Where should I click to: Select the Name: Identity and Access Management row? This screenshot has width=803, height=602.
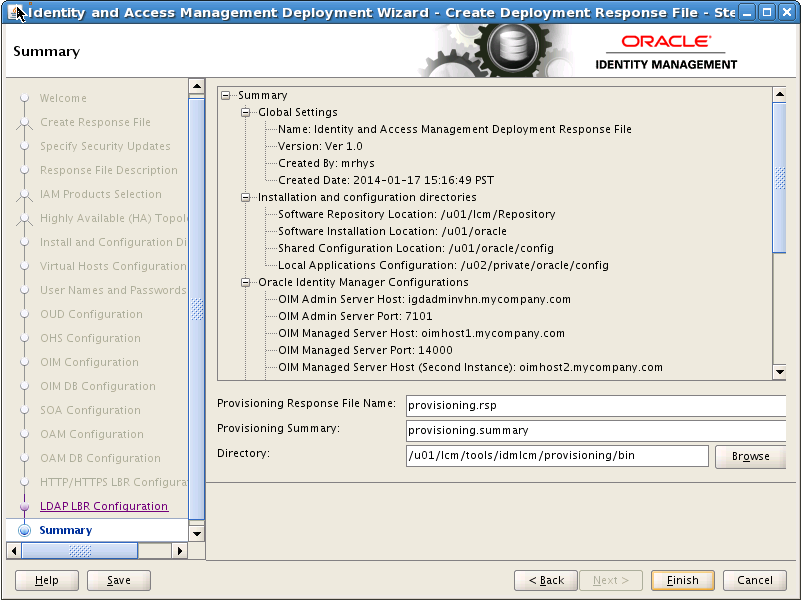455,129
